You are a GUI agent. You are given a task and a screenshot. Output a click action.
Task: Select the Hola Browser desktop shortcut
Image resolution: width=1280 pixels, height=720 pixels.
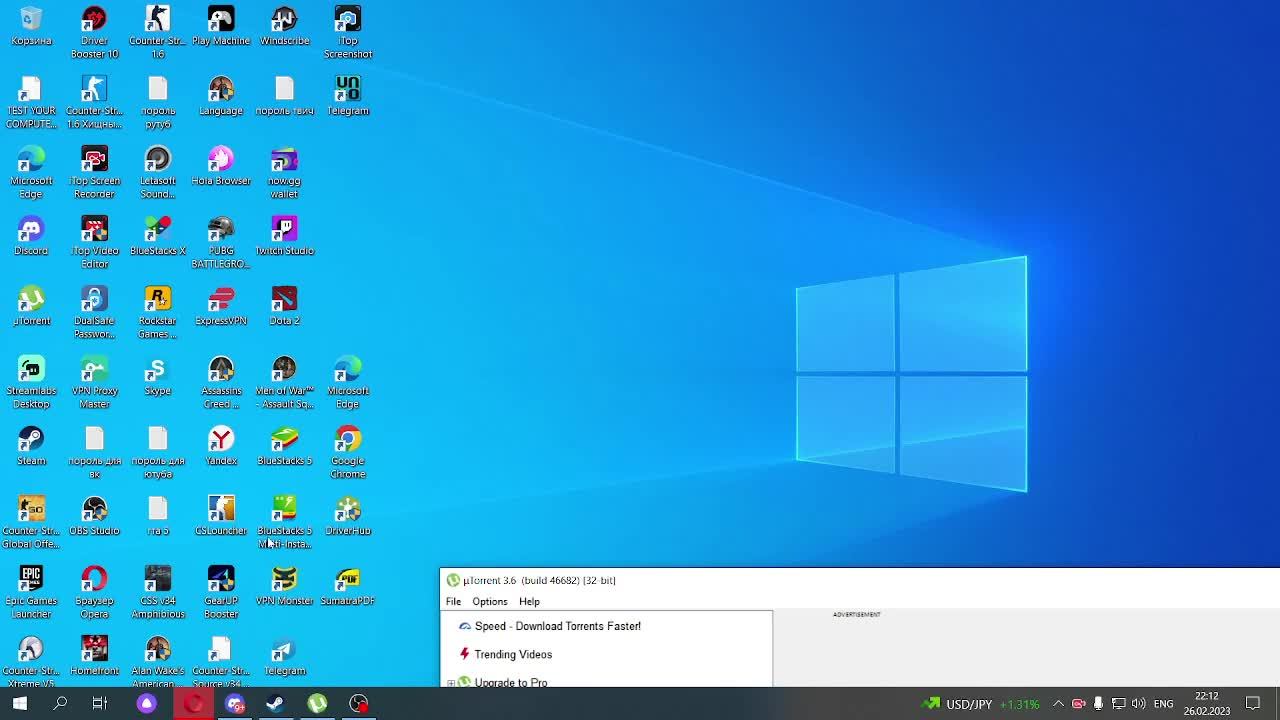(221, 167)
